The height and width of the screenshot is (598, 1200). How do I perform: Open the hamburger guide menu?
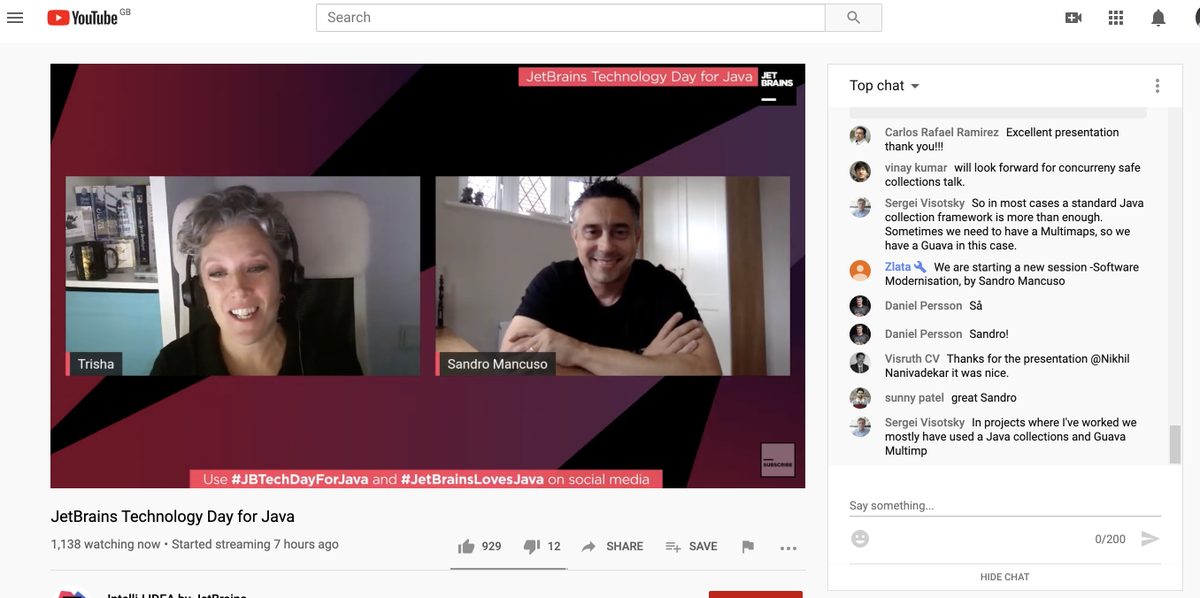click(15, 18)
